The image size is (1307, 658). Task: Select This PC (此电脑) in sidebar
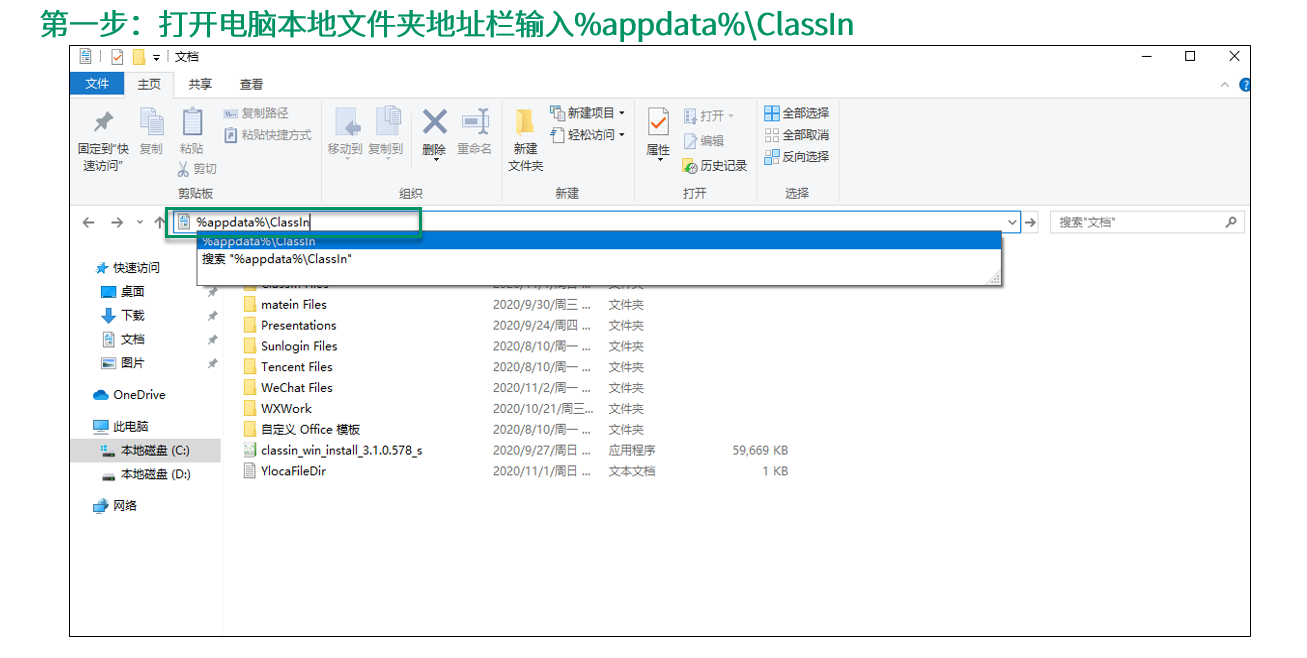pos(121,426)
